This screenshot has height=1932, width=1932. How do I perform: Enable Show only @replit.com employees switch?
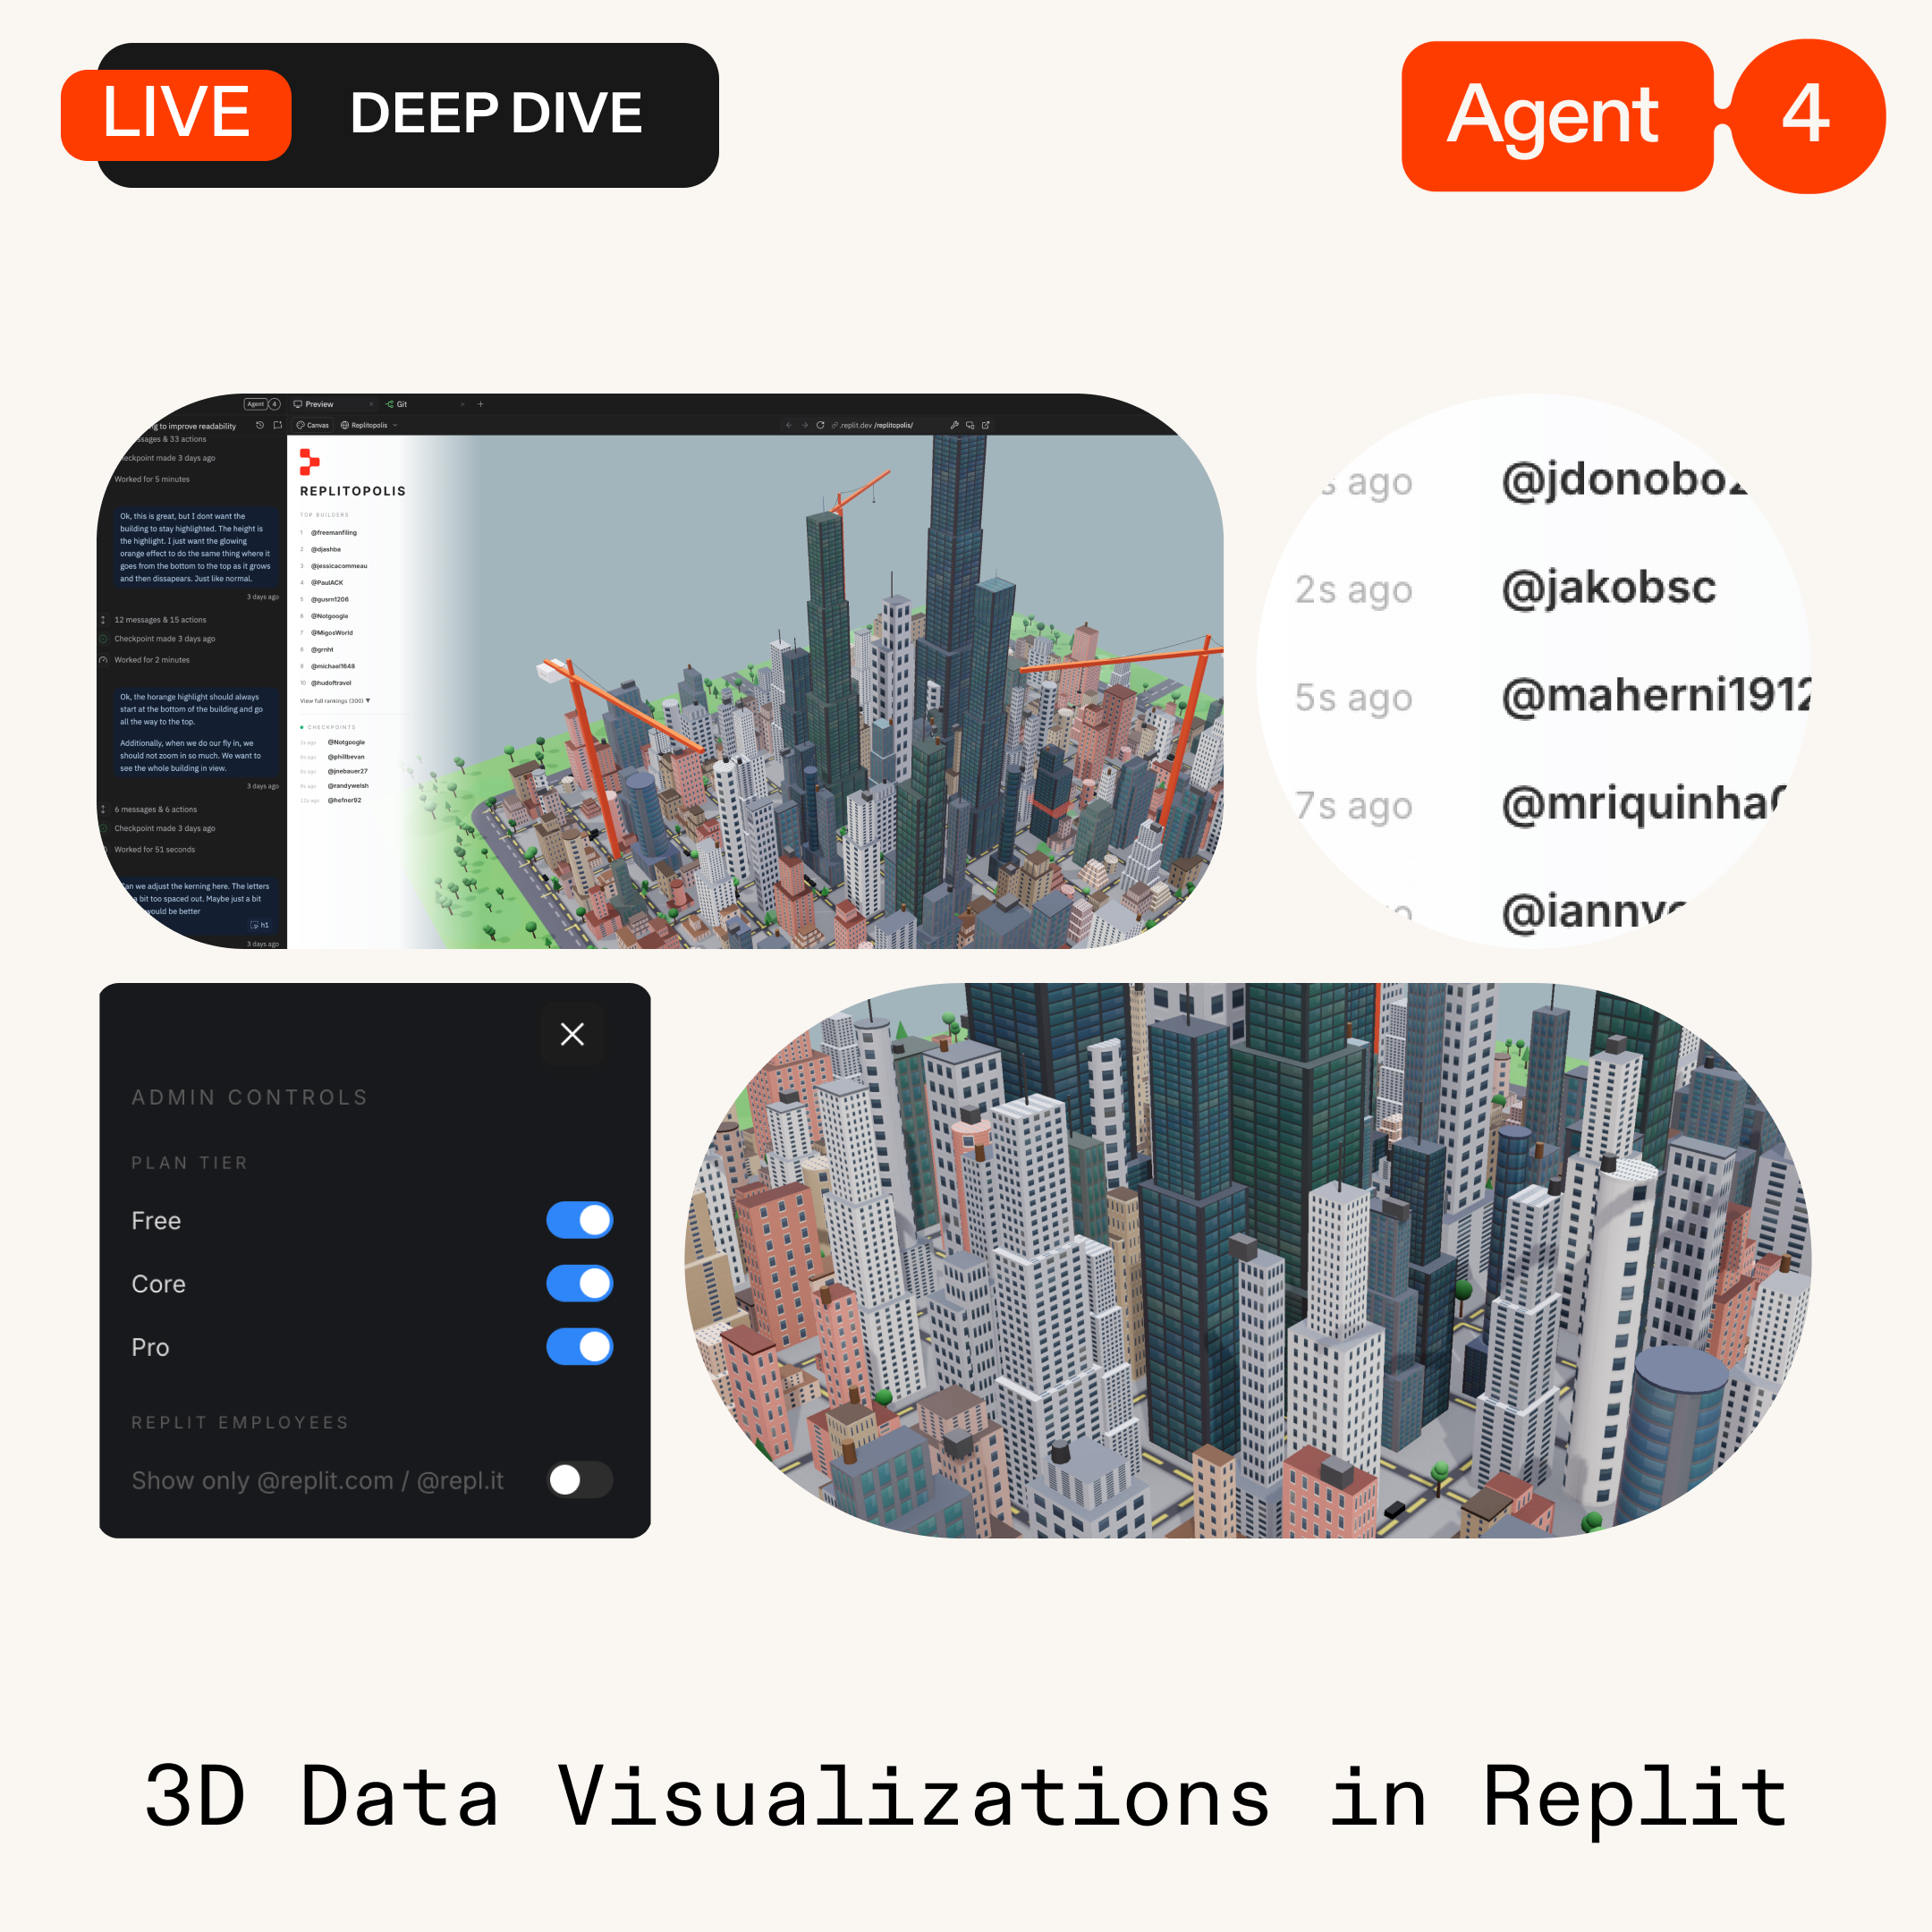pyautogui.click(x=579, y=1480)
